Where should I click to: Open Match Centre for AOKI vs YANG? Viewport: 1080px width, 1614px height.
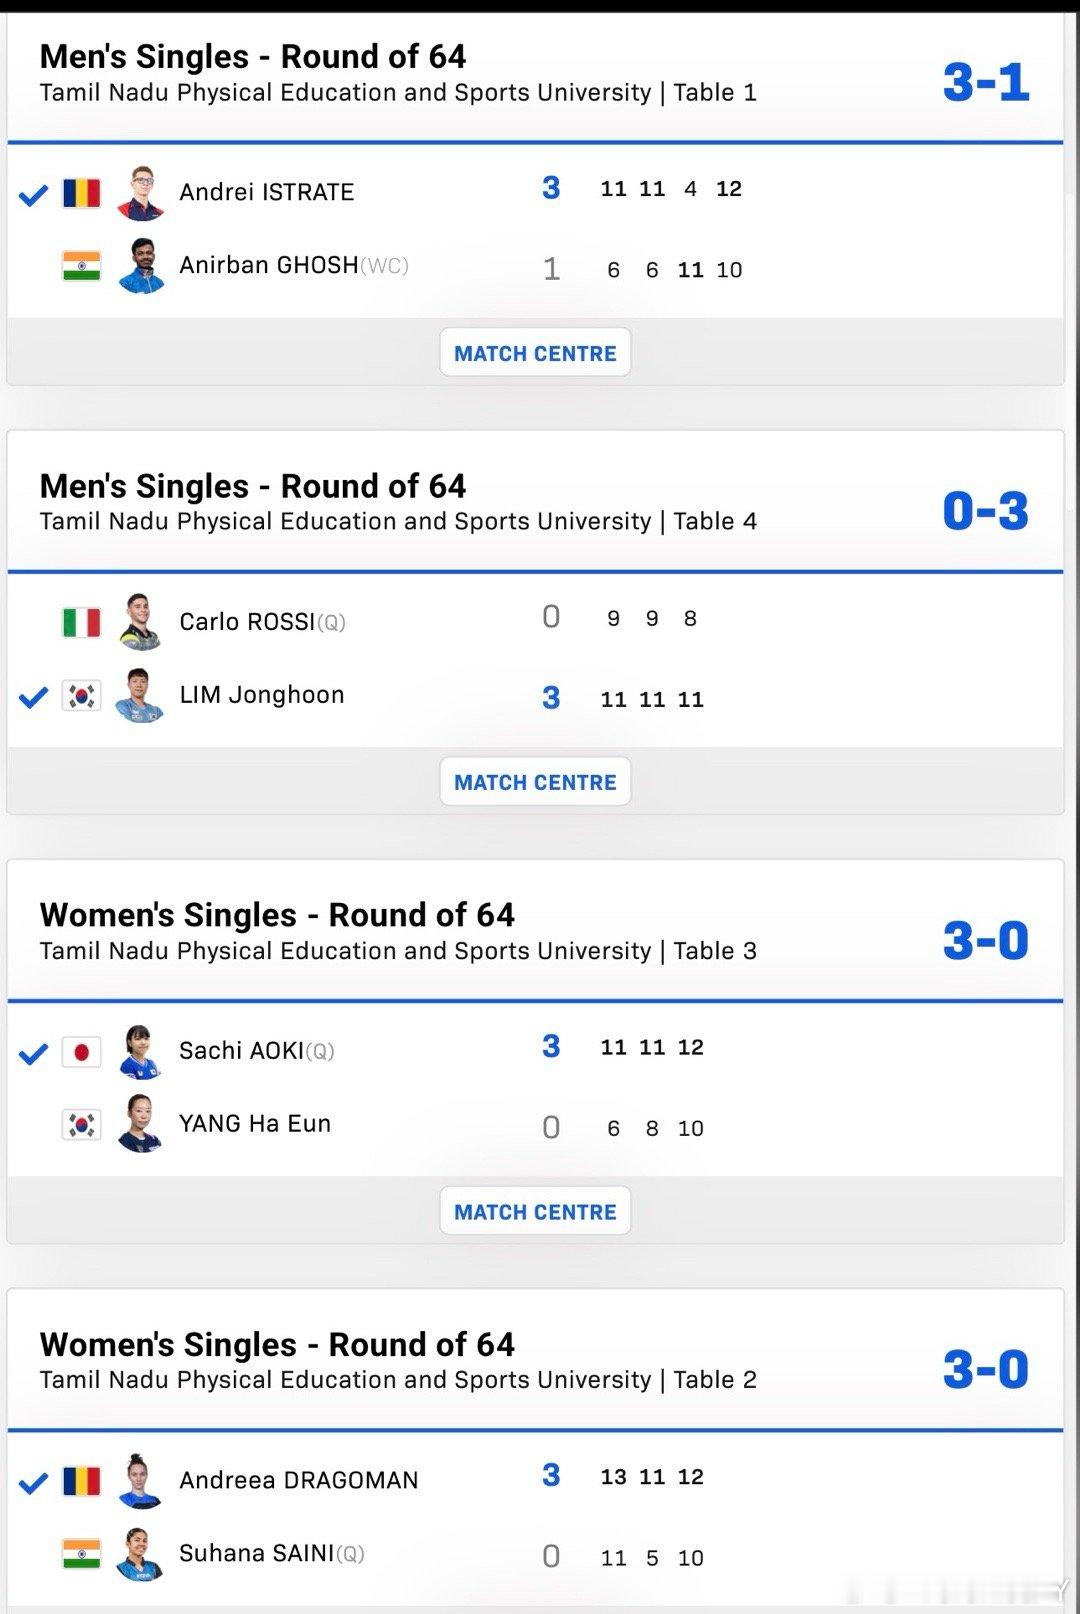coord(535,1211)
